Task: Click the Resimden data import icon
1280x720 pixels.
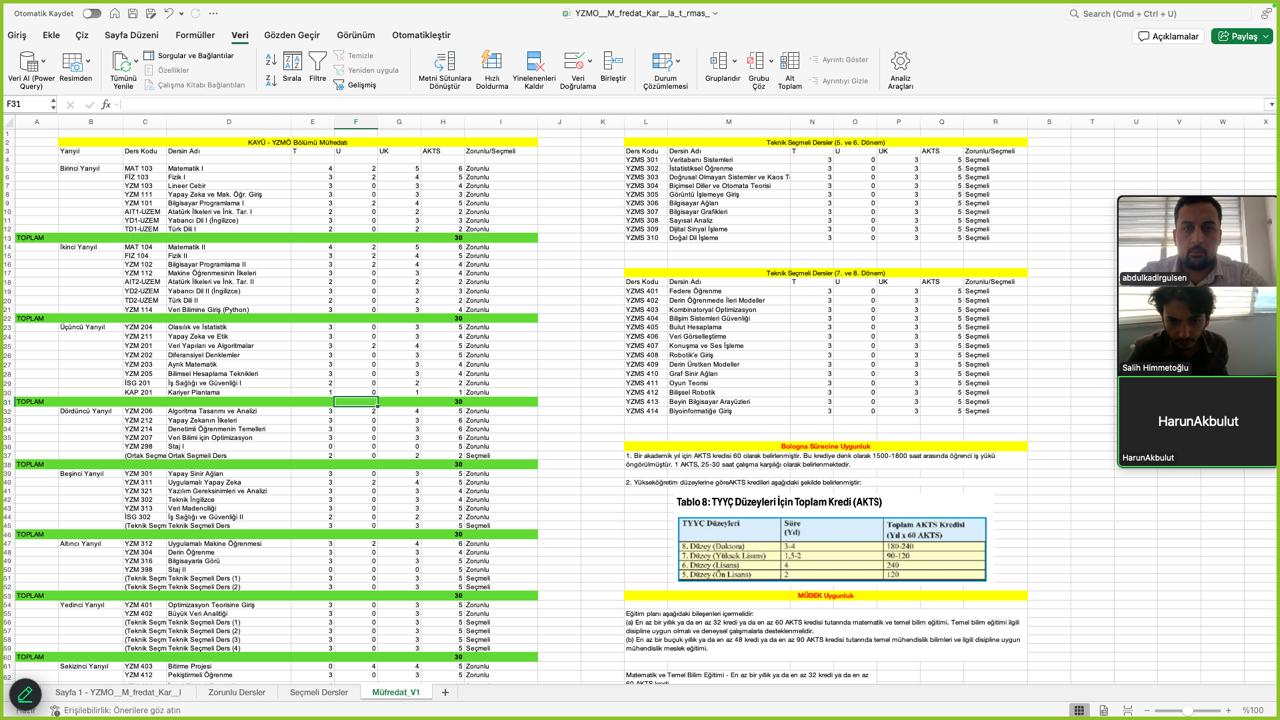Action: 71,63
